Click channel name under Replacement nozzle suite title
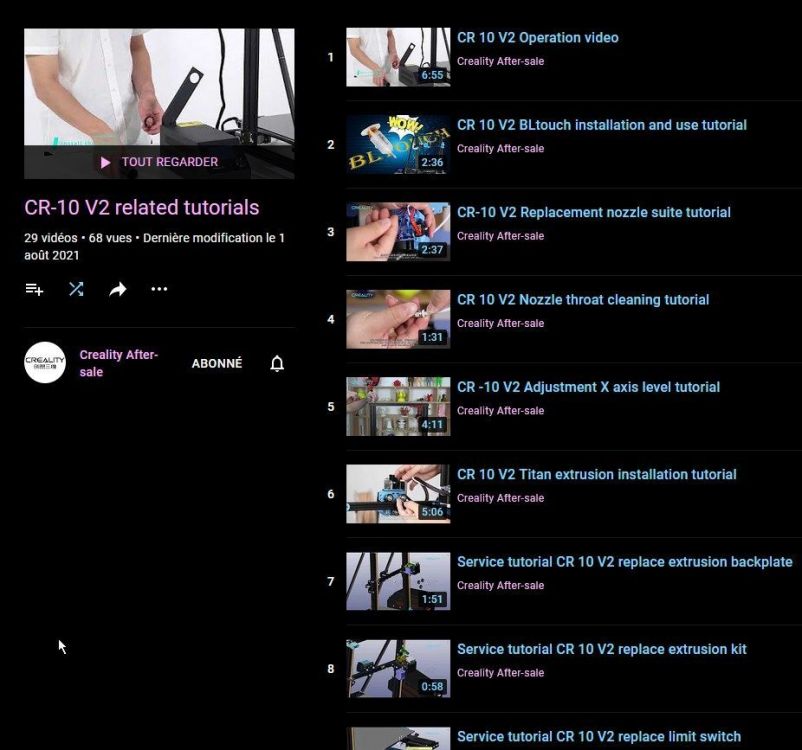Screen dimensions: 802x750 click(500, 236)
